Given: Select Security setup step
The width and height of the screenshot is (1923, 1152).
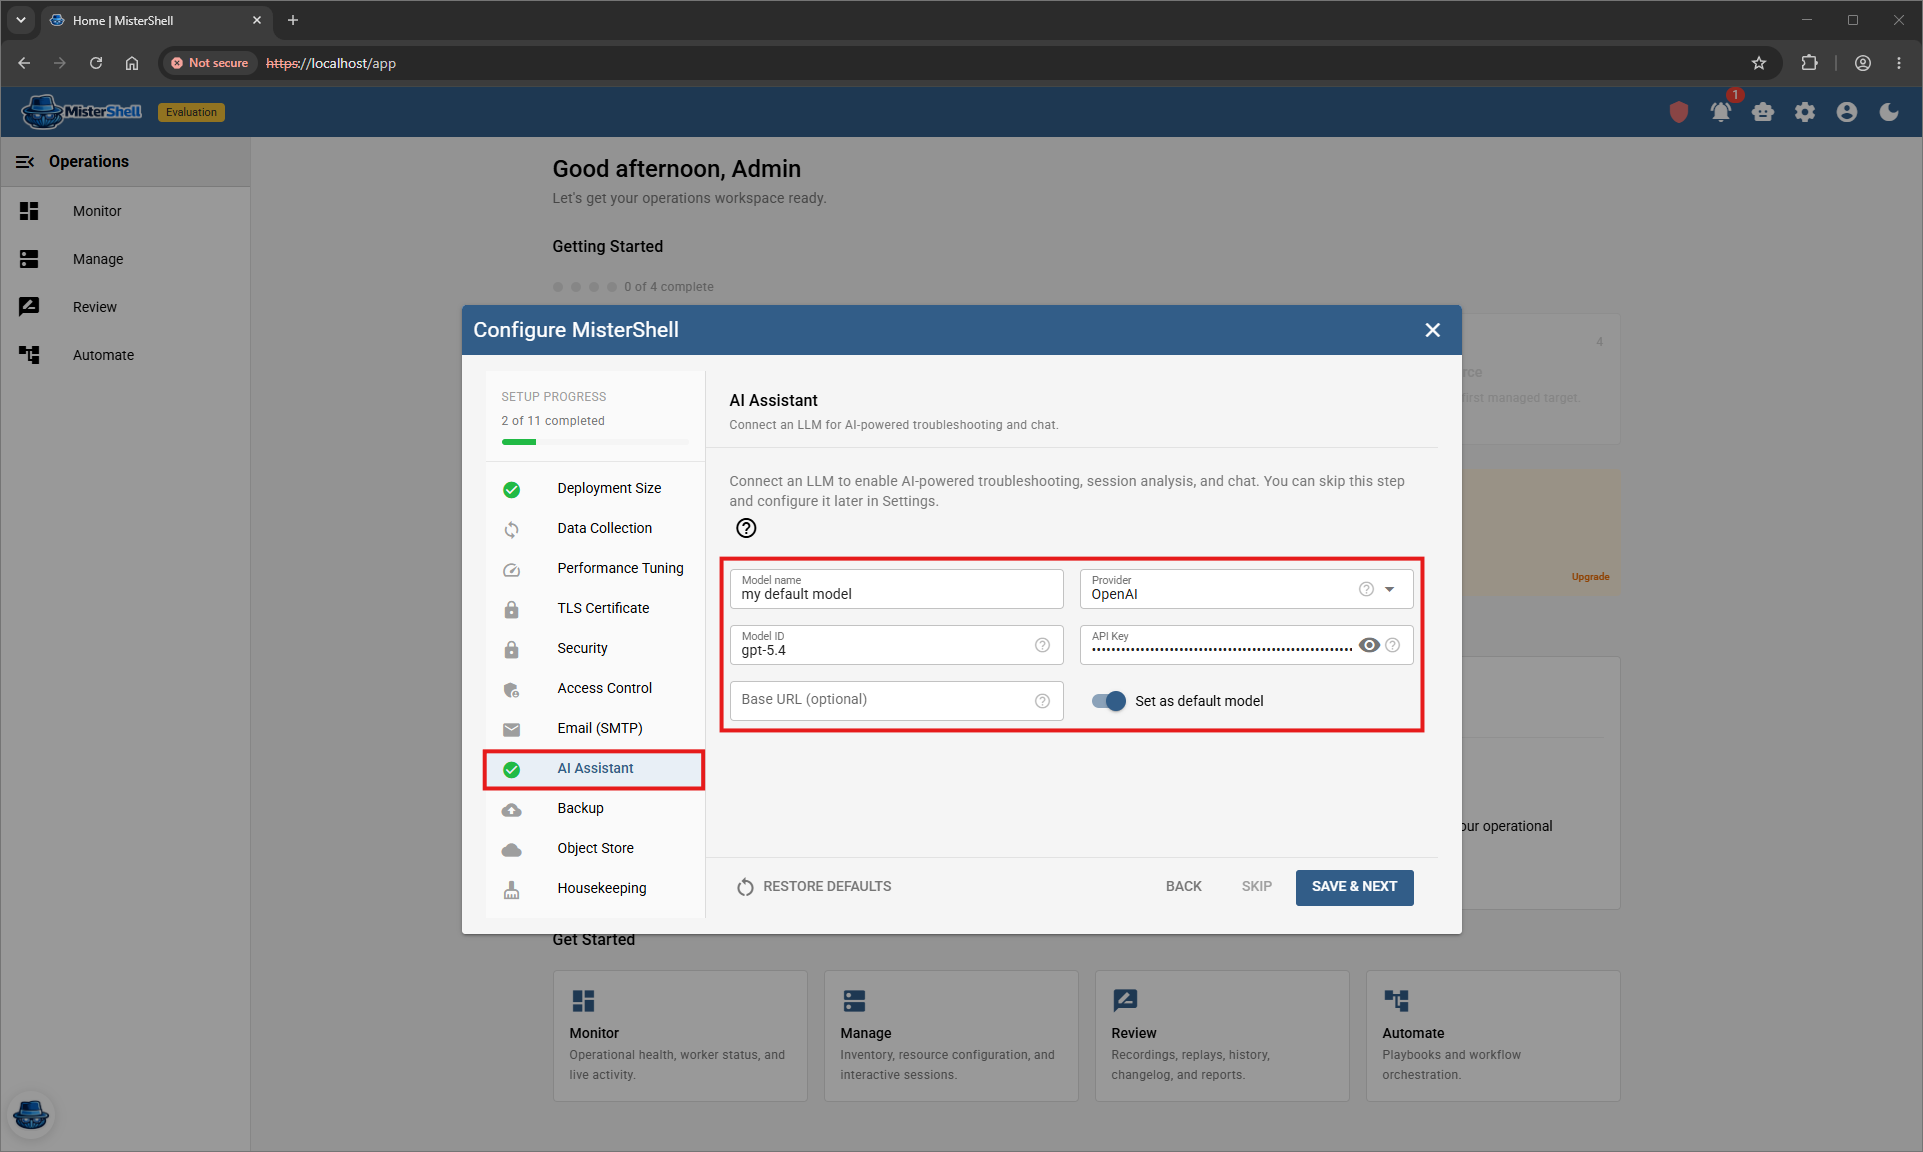Looking at the screenshot, I should click(x=595, y=648).
